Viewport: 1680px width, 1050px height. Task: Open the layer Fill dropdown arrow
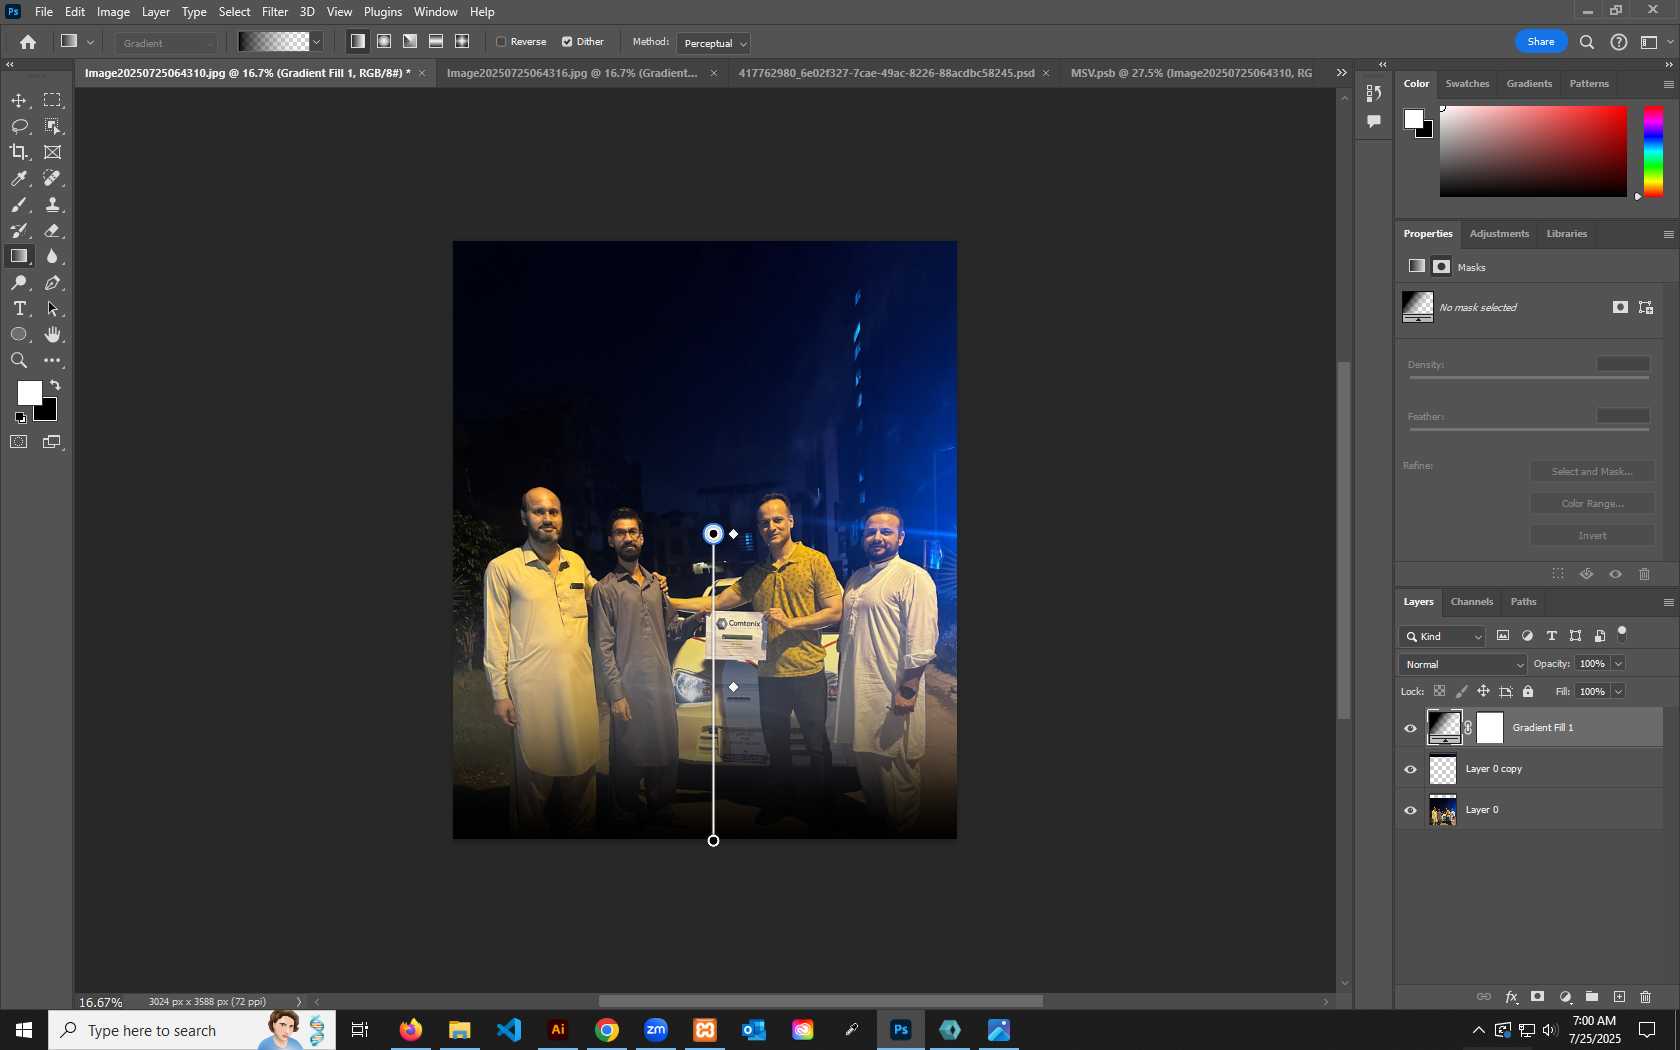click(x=1618, y=691)
